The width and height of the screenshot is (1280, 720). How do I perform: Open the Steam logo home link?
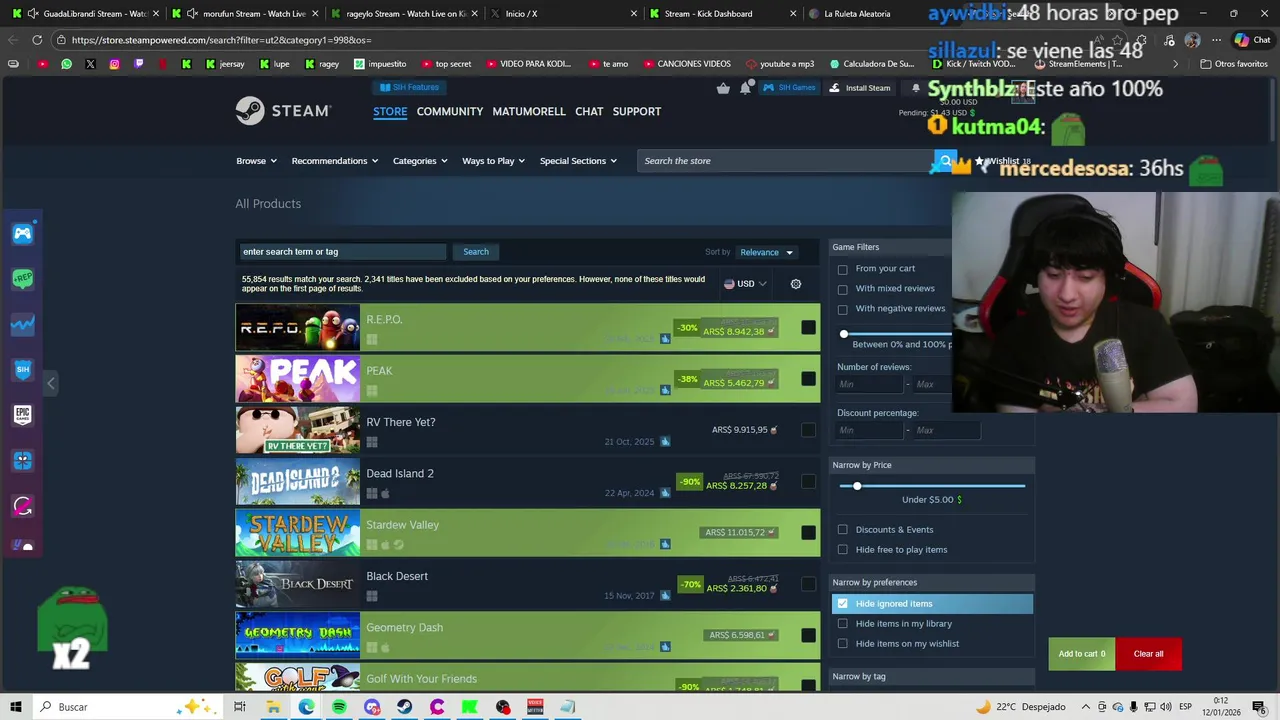pyautogui.click(x=283, y=111)
